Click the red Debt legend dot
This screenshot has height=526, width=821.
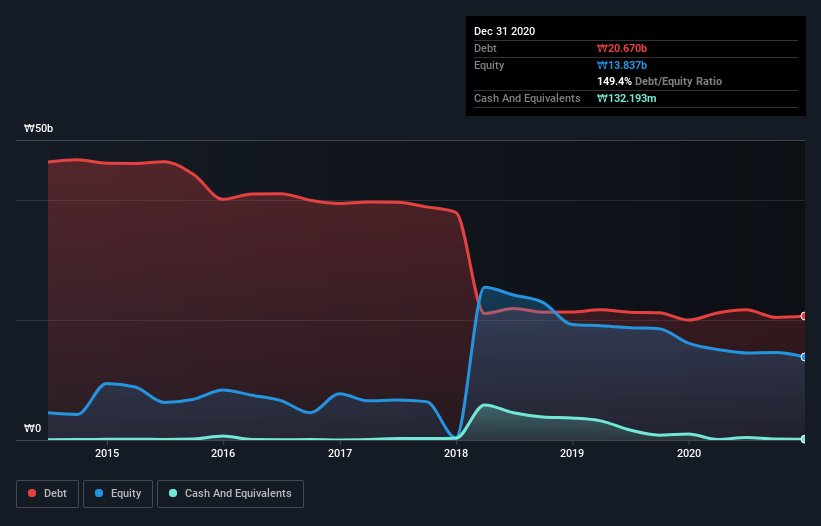click(x=32, y=493)
